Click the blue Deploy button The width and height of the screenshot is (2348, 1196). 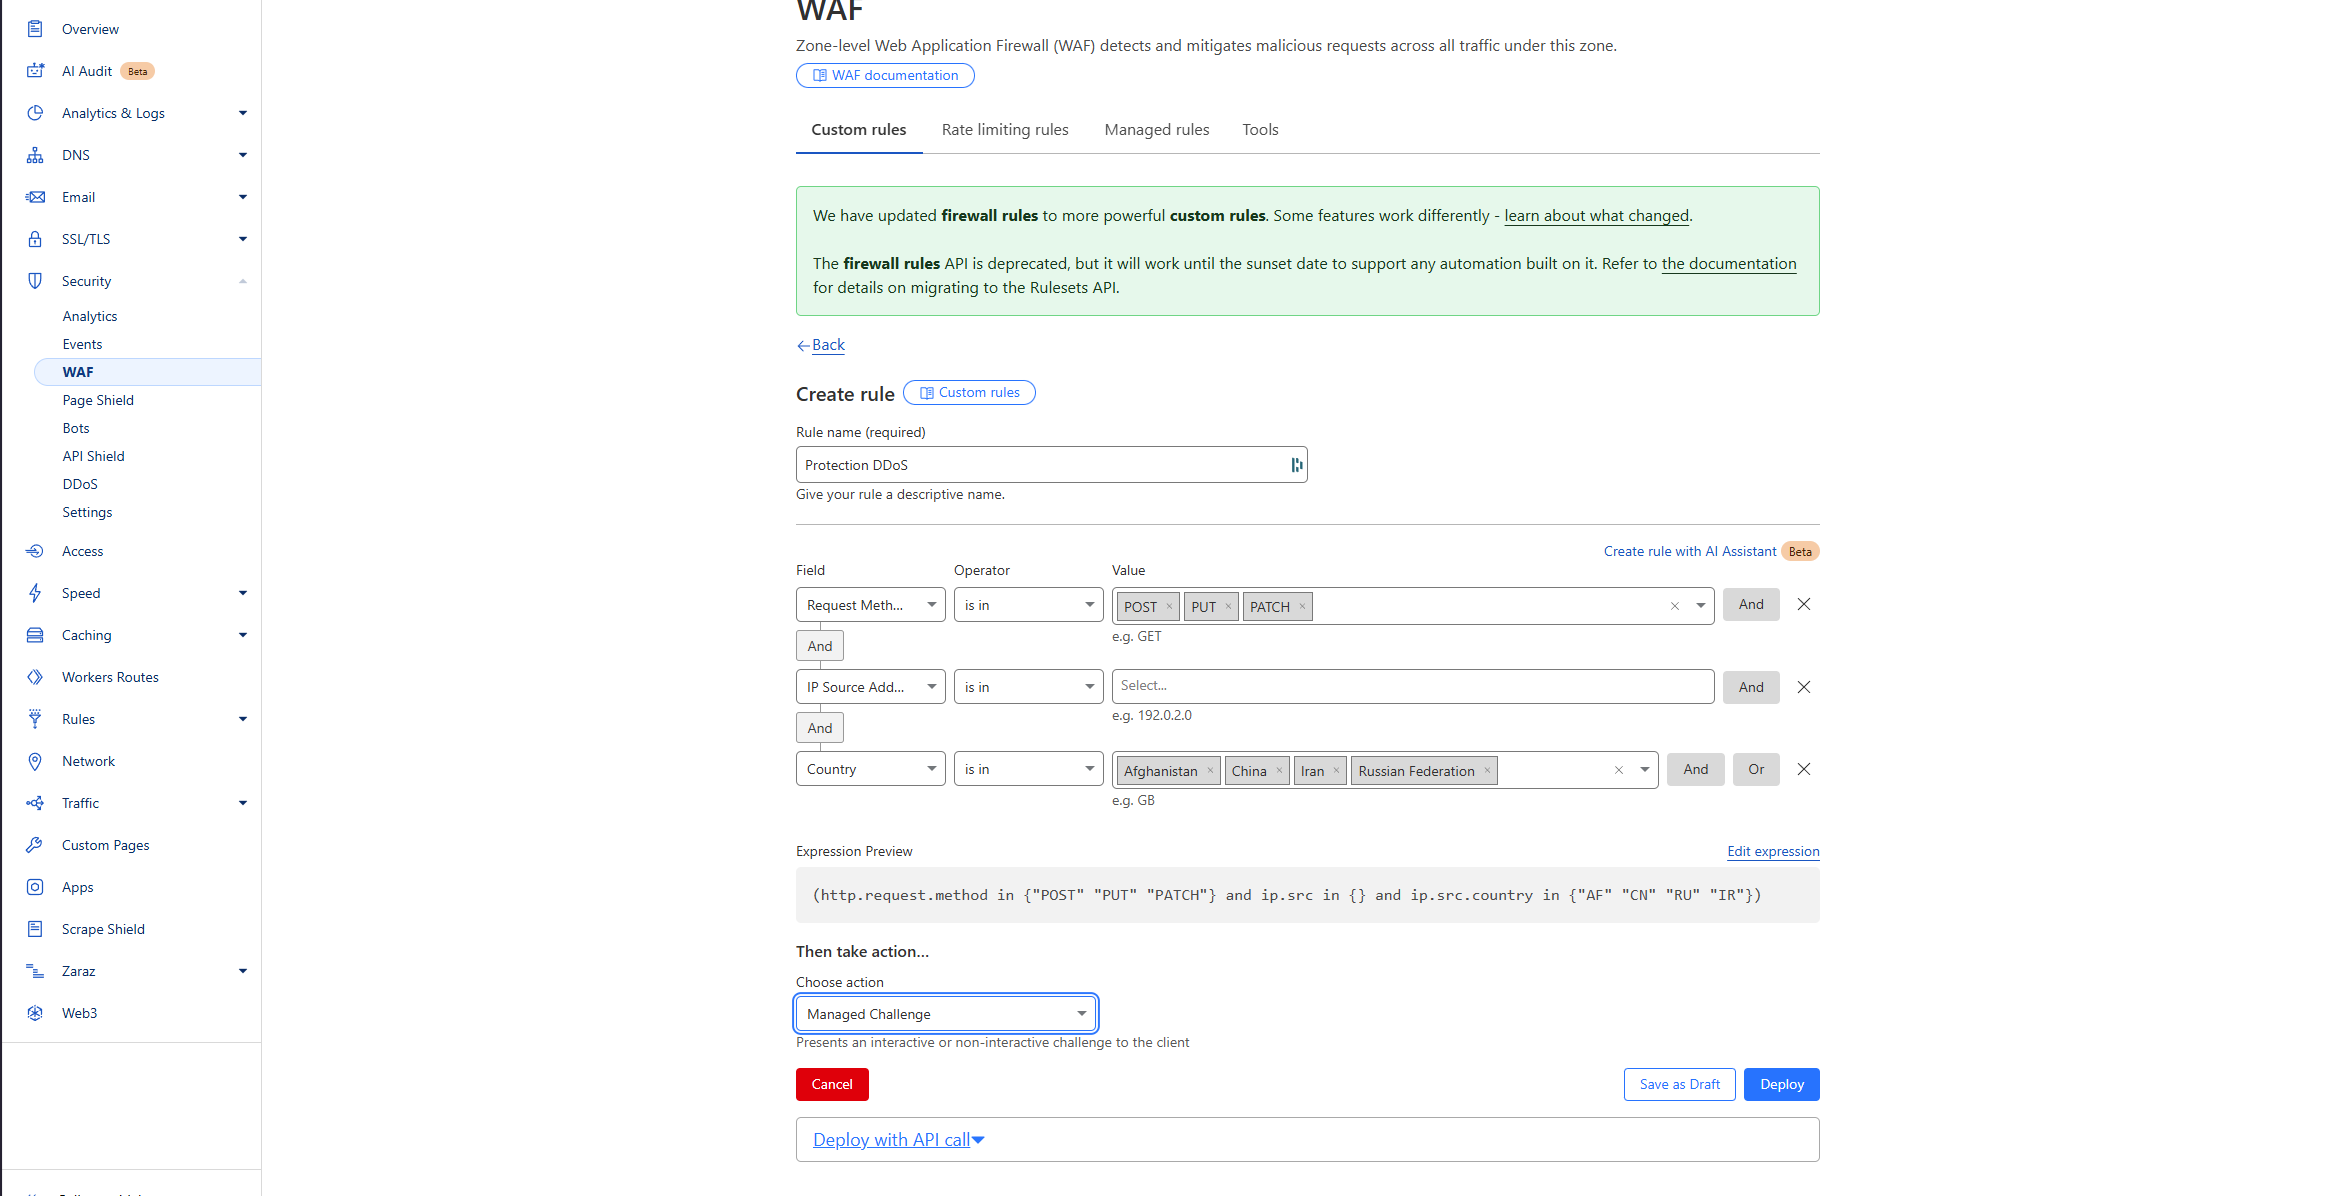pyautogui.click(x=1781, y=1084)
